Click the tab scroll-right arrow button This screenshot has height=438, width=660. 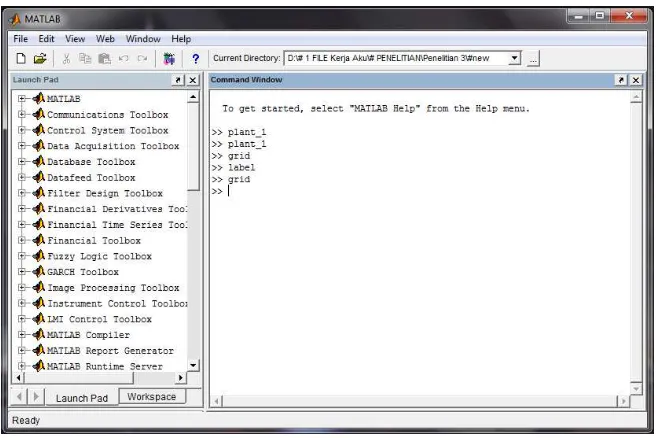(36, 396)
